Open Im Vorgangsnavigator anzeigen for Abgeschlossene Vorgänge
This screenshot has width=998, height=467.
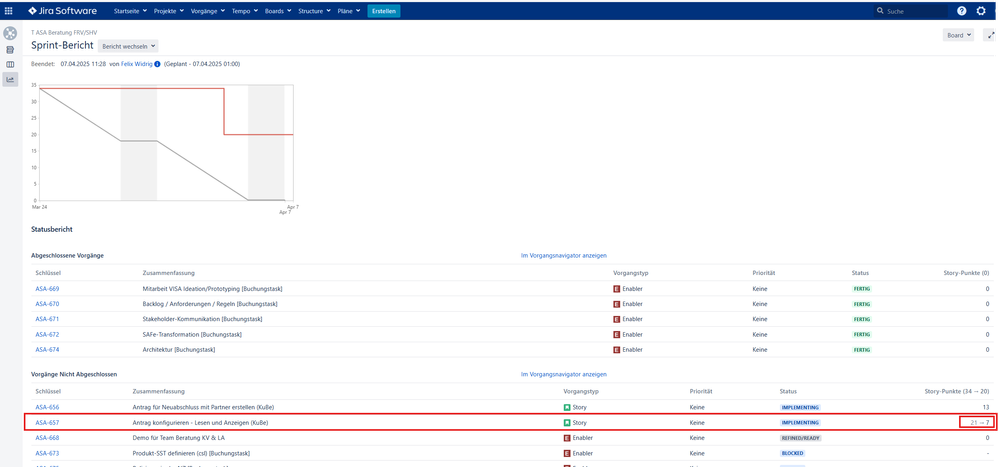point(564,256)
